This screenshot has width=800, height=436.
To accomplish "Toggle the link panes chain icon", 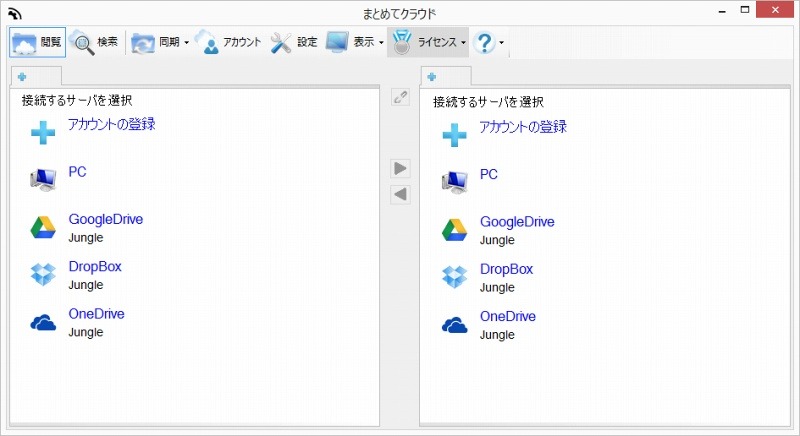I will (x=401, y=97).
